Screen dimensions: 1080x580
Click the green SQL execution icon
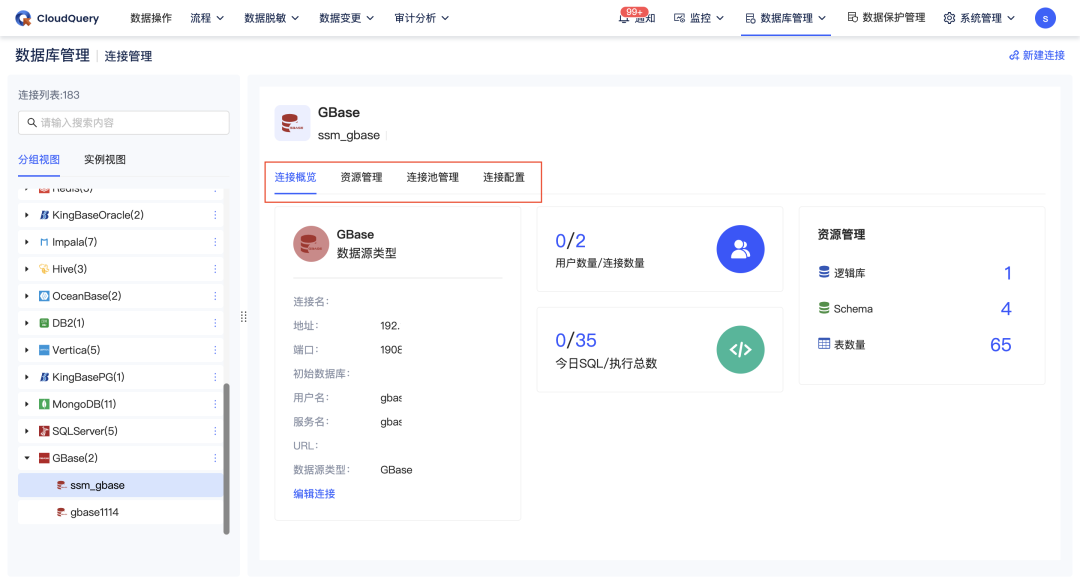pyautogui.click(x=740, y=350)
